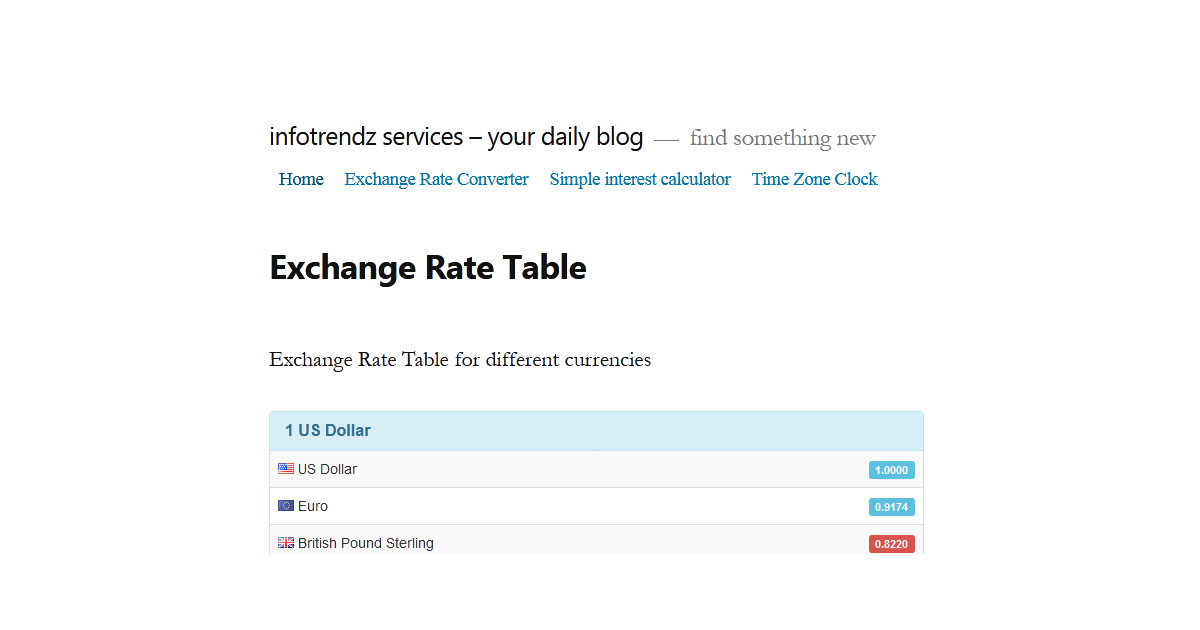Select the Euro table row
1200x630 pixels.
(x=595, y=505)
